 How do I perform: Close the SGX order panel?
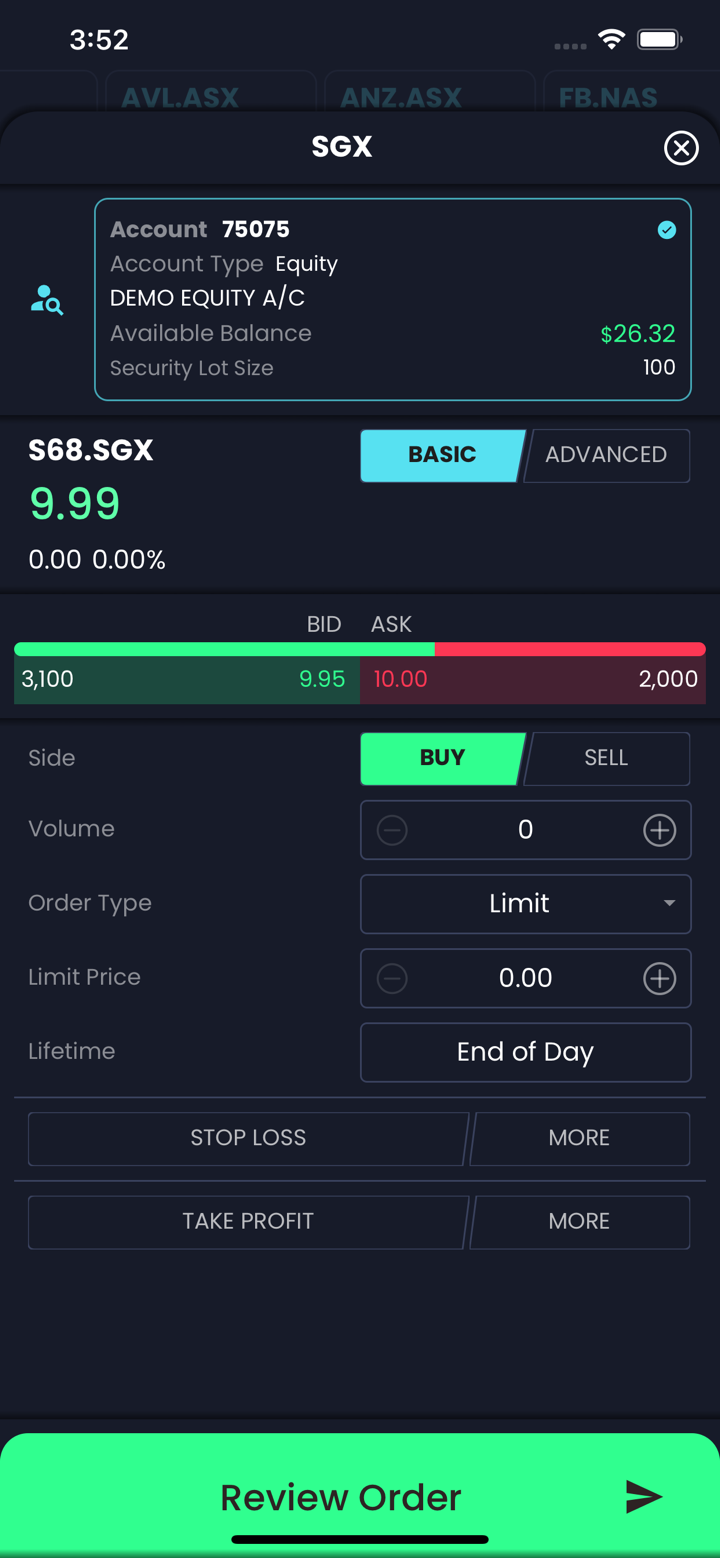(x=681, y=148)
